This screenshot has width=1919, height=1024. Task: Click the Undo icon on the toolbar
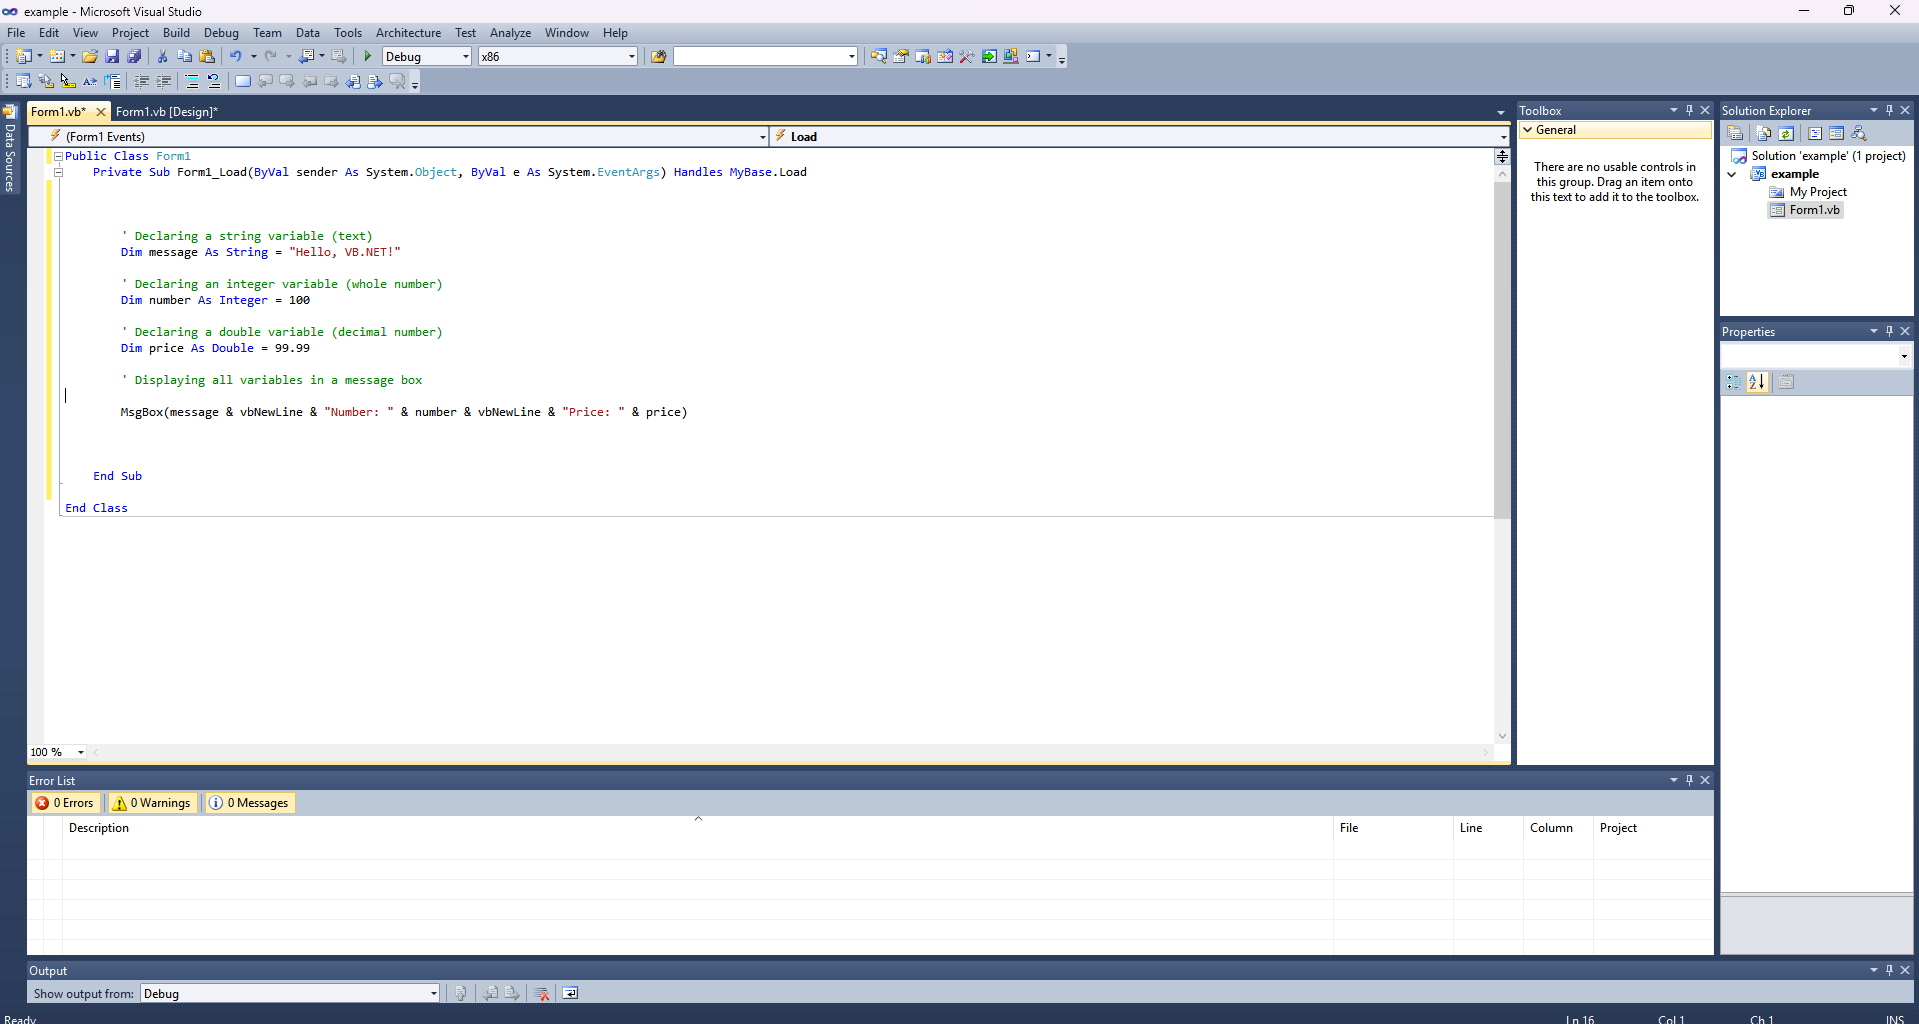pyautogui.click(x=236, y=57)
